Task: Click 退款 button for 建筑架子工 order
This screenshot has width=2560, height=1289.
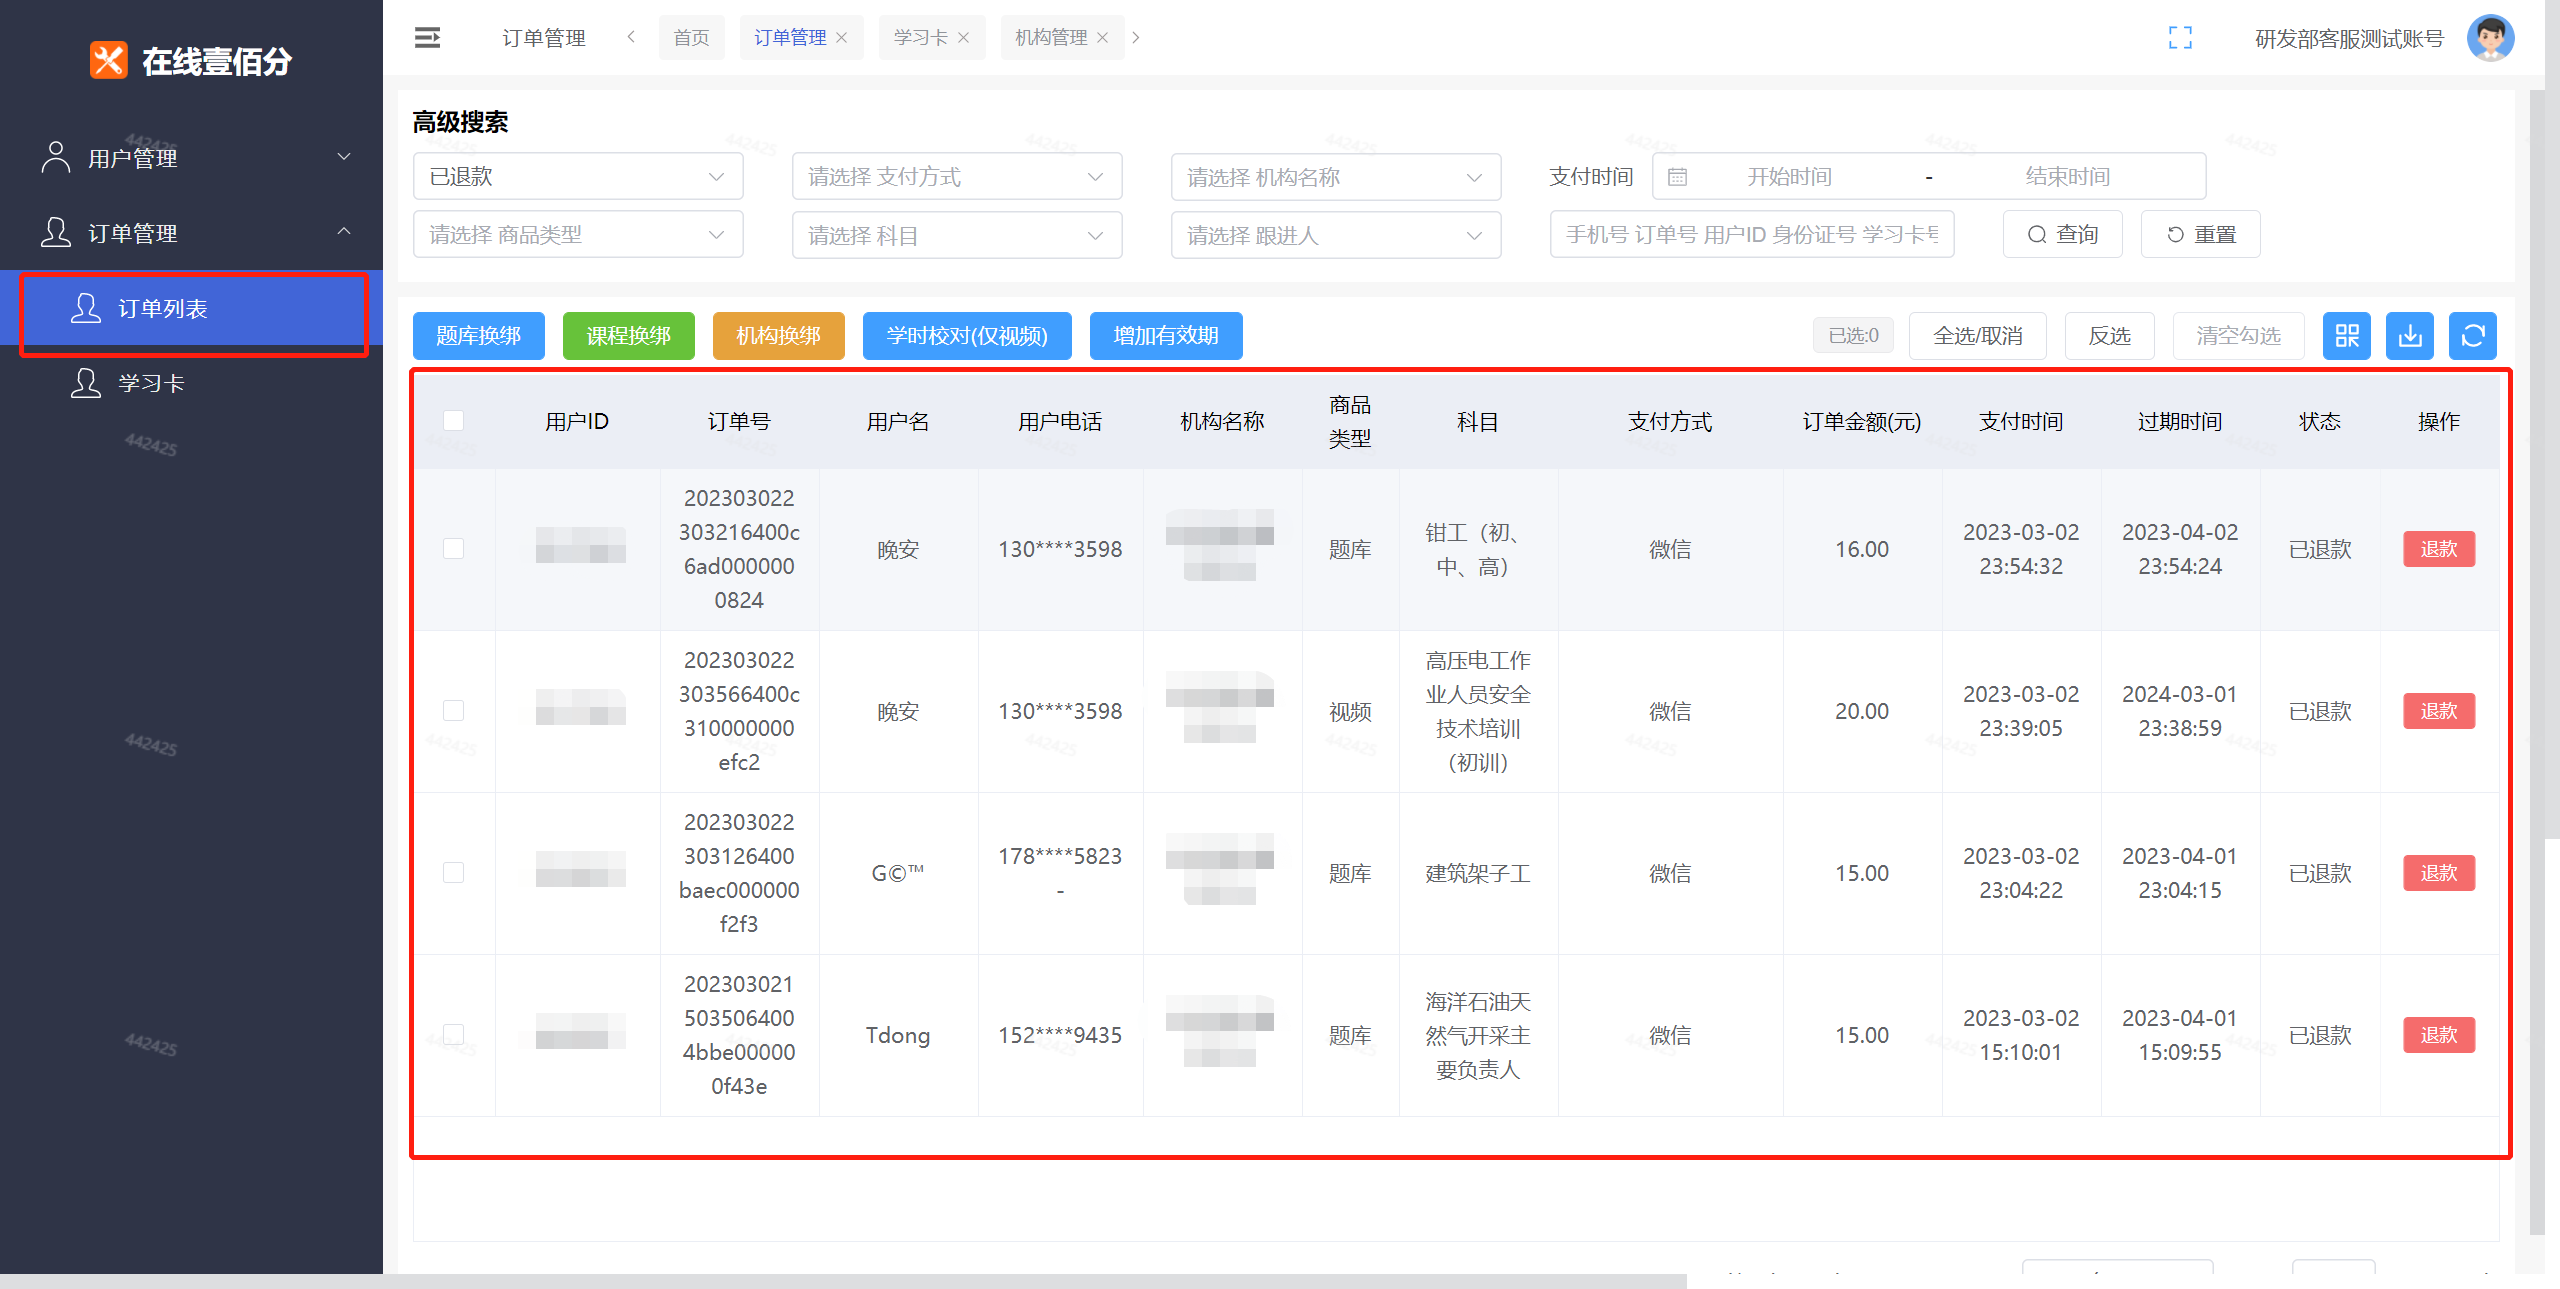Action: (x=2439, y=873)
